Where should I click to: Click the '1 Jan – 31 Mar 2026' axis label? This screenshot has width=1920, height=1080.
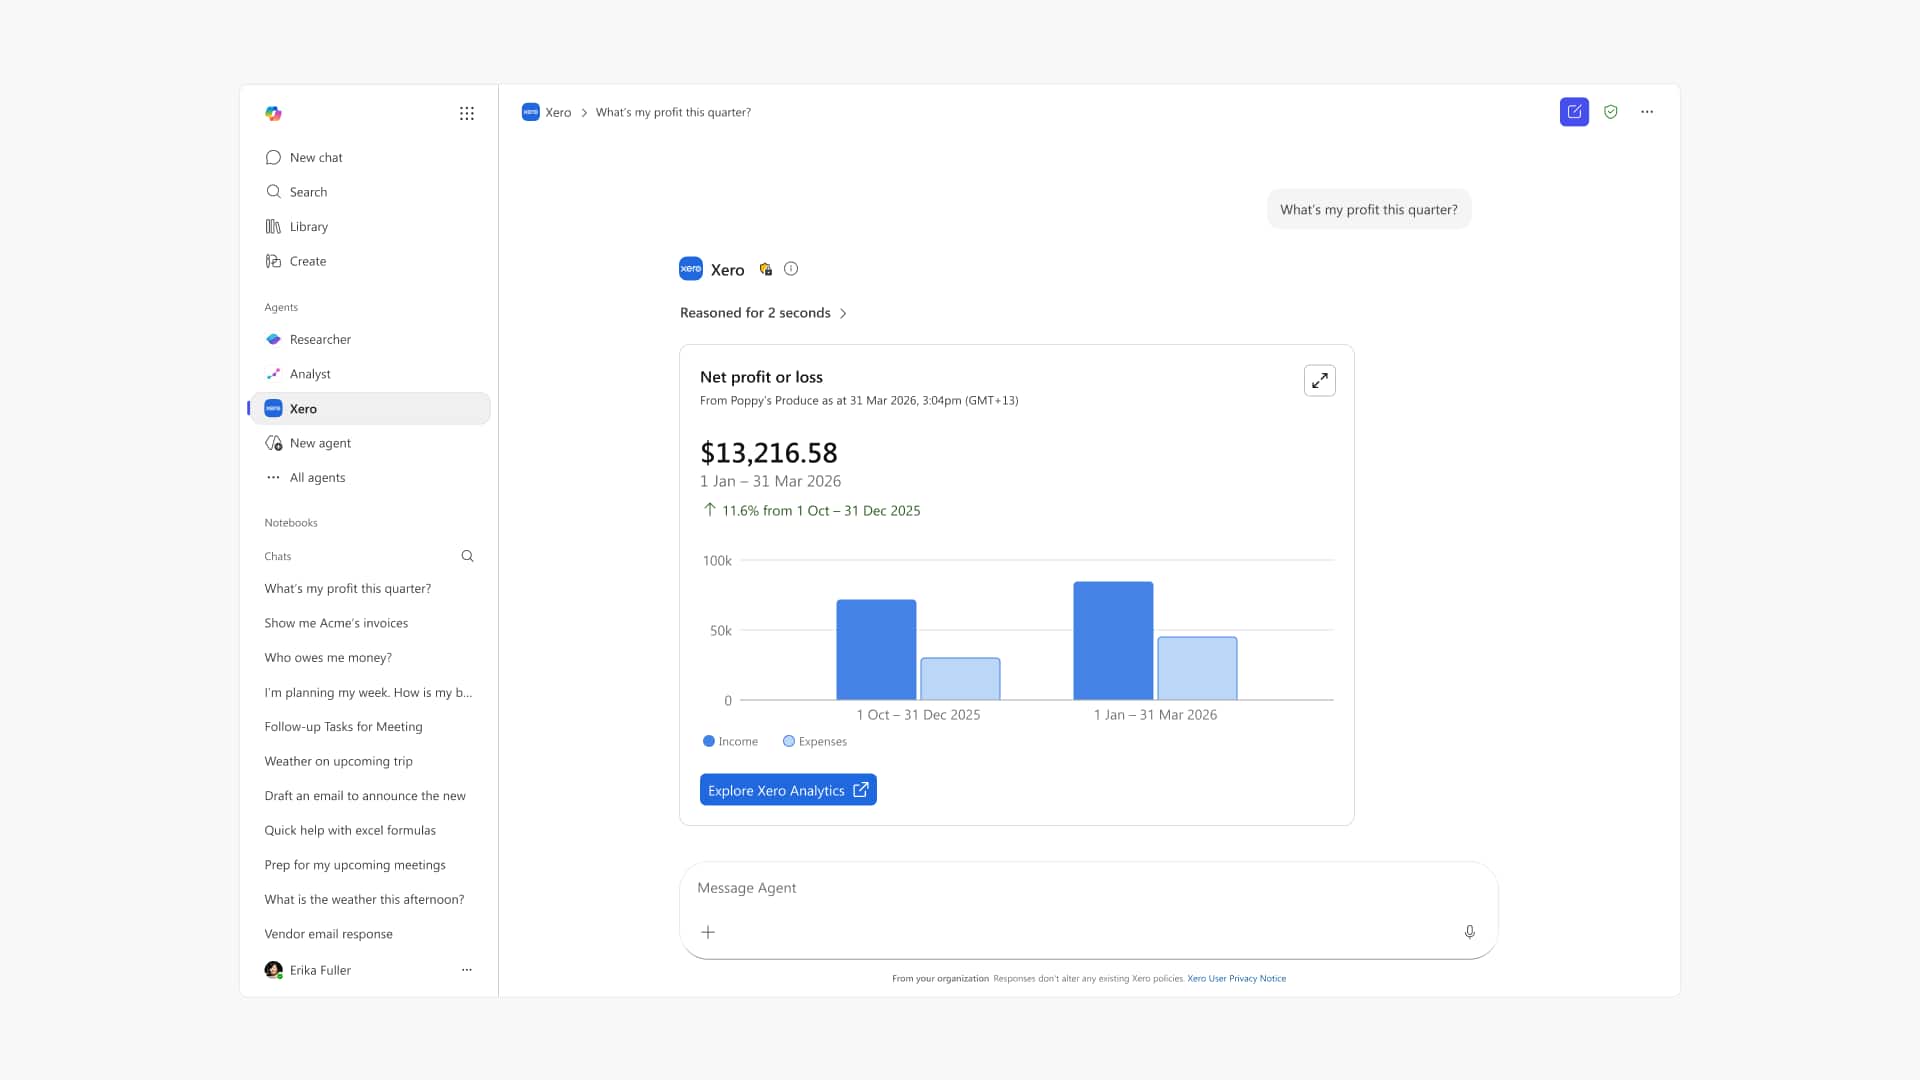click(x=1155, y=715)
